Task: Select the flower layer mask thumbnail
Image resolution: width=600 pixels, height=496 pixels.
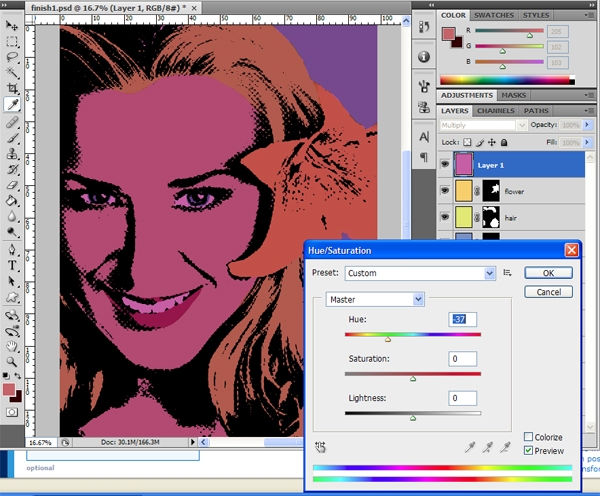Action: (491, 191)
